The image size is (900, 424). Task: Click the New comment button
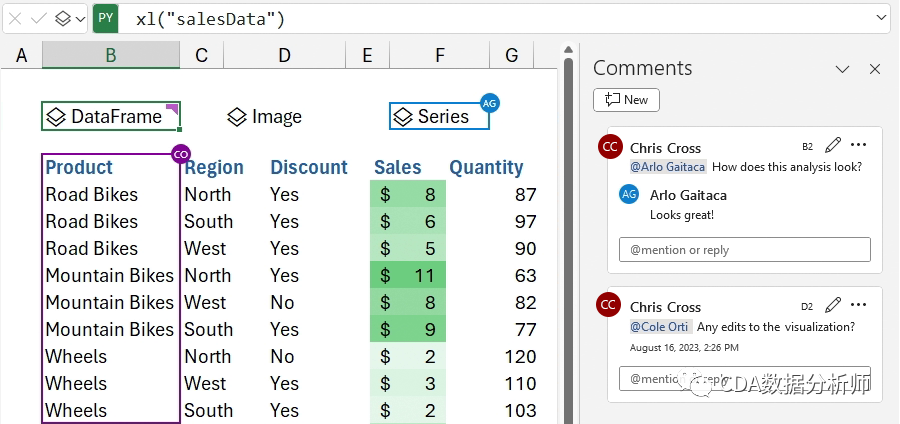pyautogui.click(x=626, y=100)
